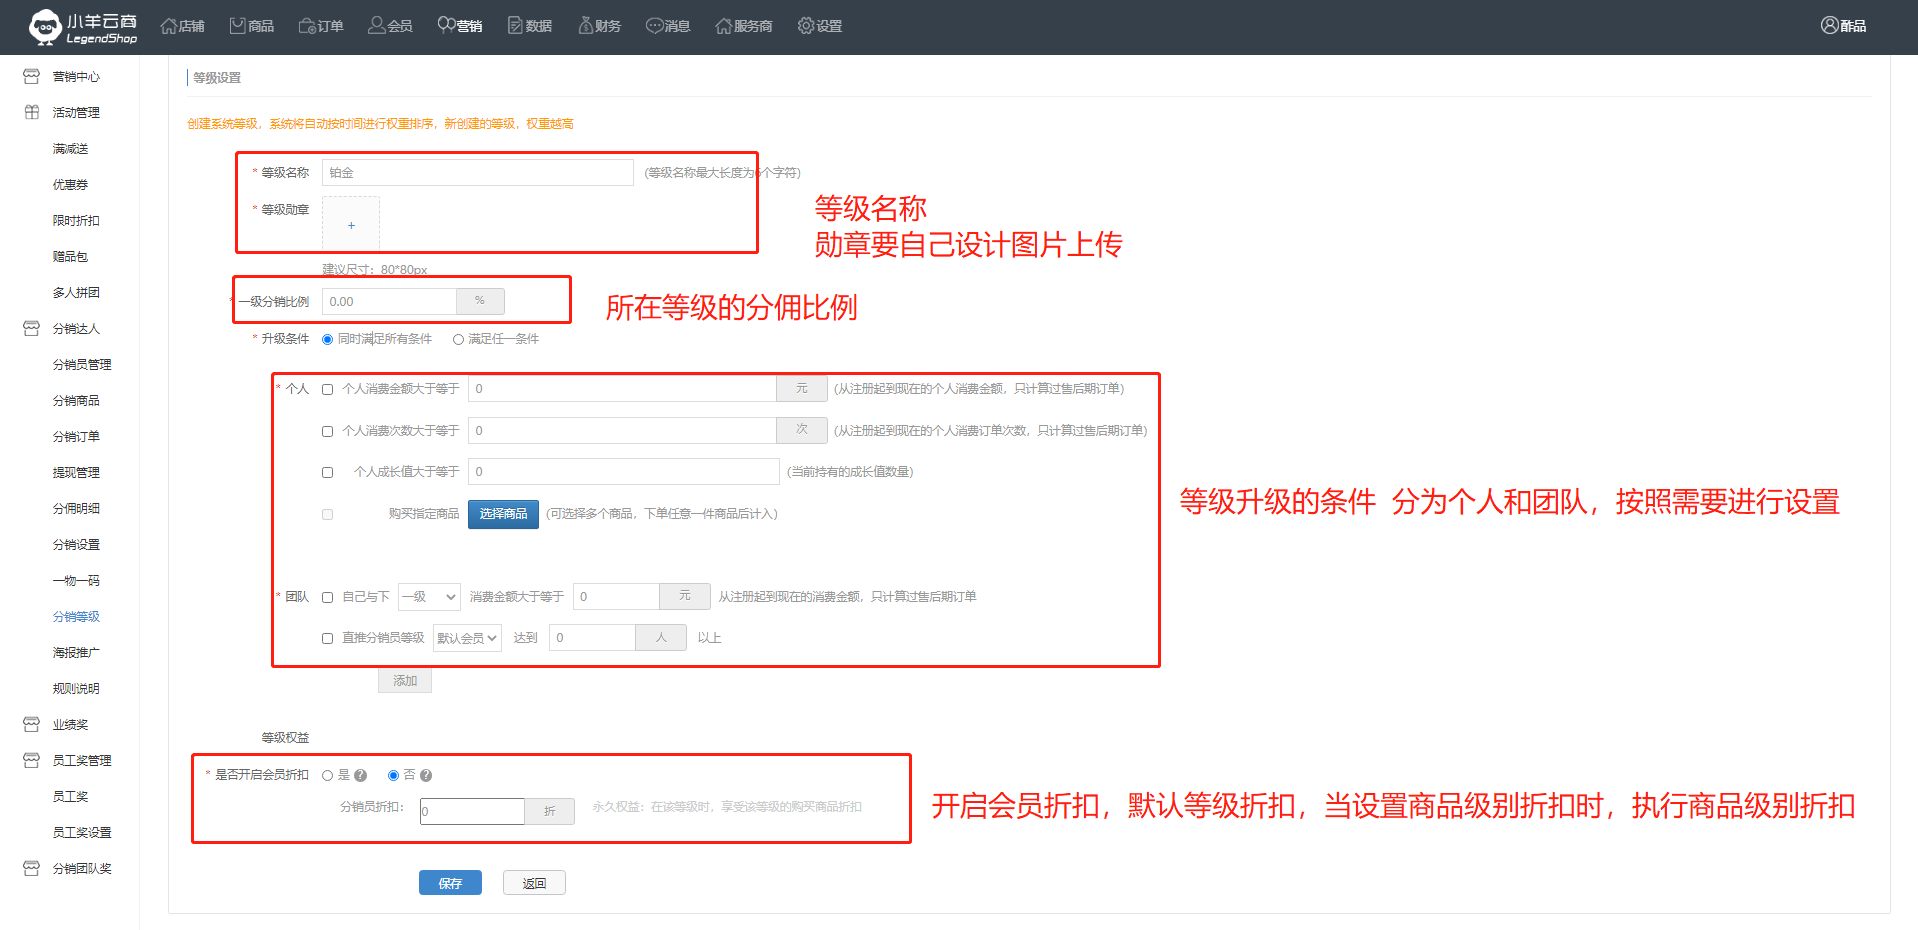Click the help icon next to 否 option
This screenshot has height=930, width=1918.
pyautogui.click(x=426, y=776)
